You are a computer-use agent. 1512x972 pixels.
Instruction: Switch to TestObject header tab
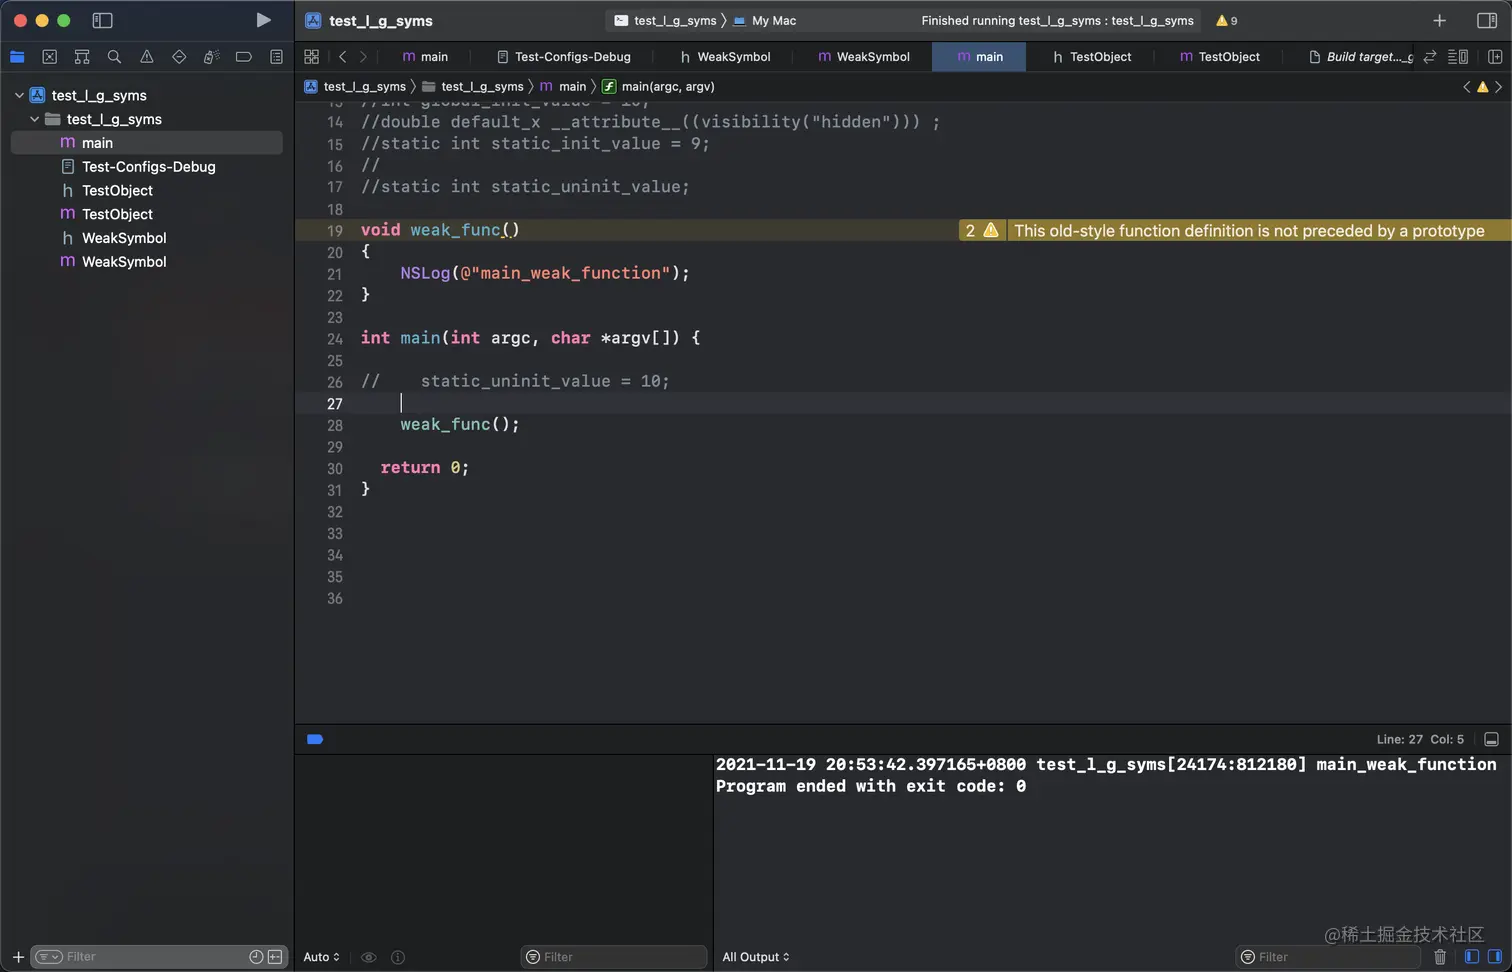(1091, 57)
